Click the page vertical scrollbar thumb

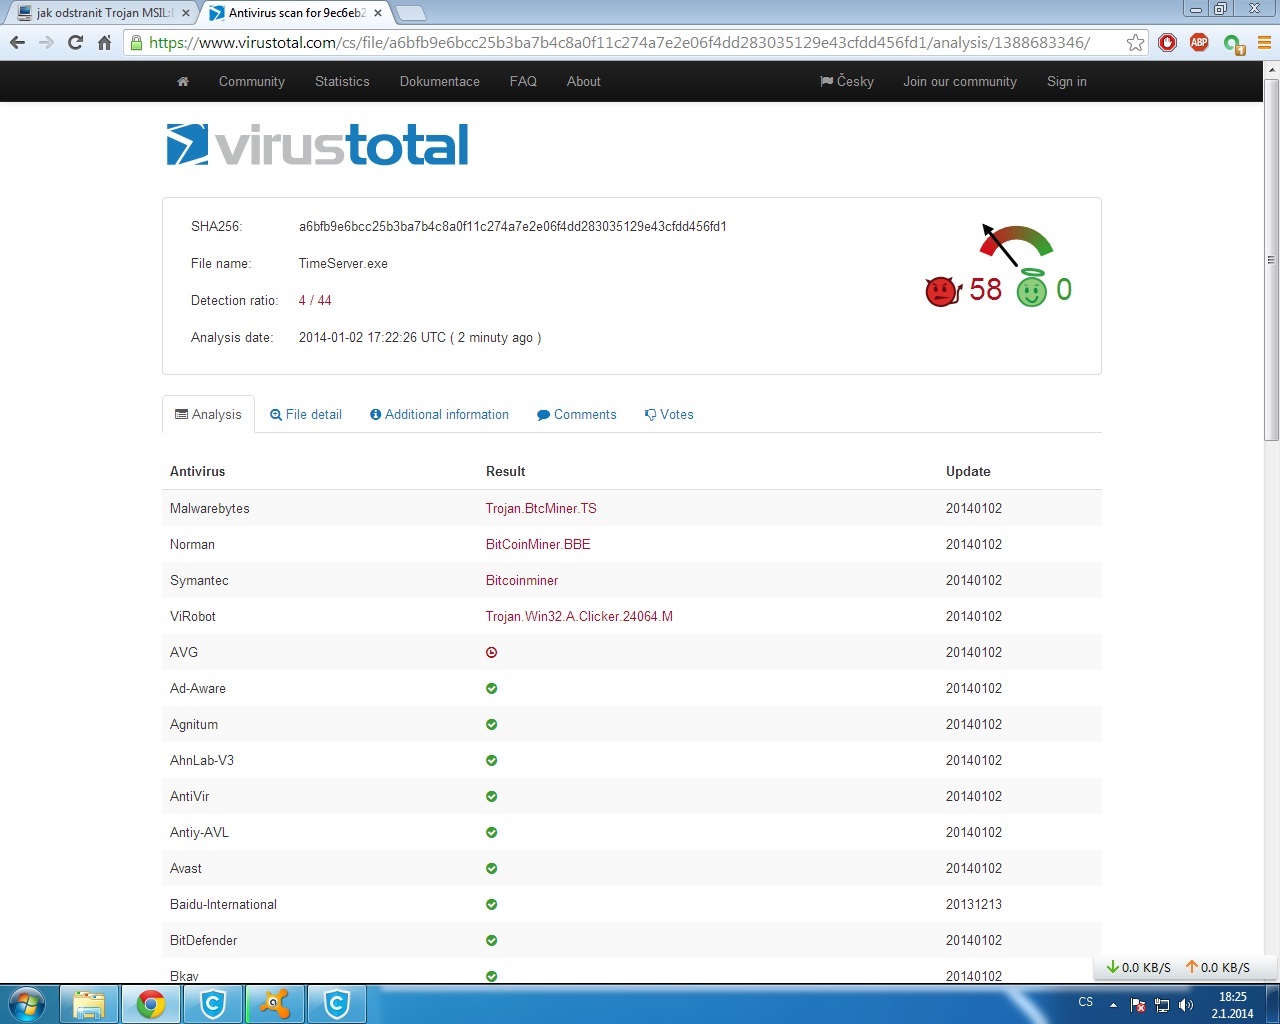coord(1271,260)
